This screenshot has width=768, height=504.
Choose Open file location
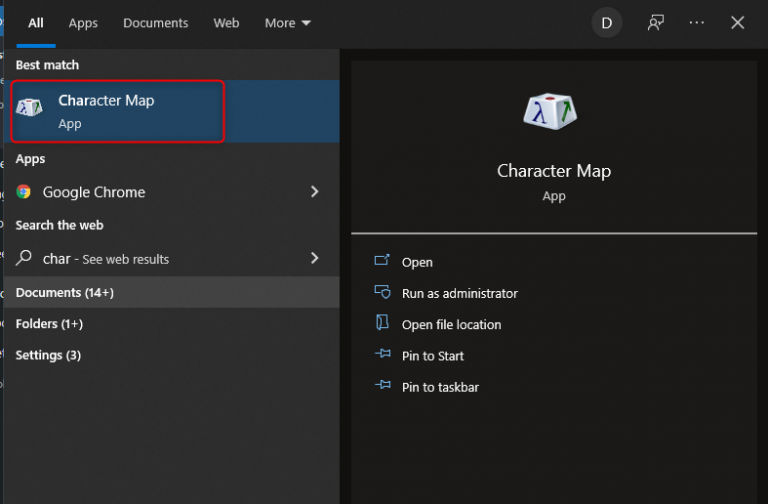[x=451, y=324]
